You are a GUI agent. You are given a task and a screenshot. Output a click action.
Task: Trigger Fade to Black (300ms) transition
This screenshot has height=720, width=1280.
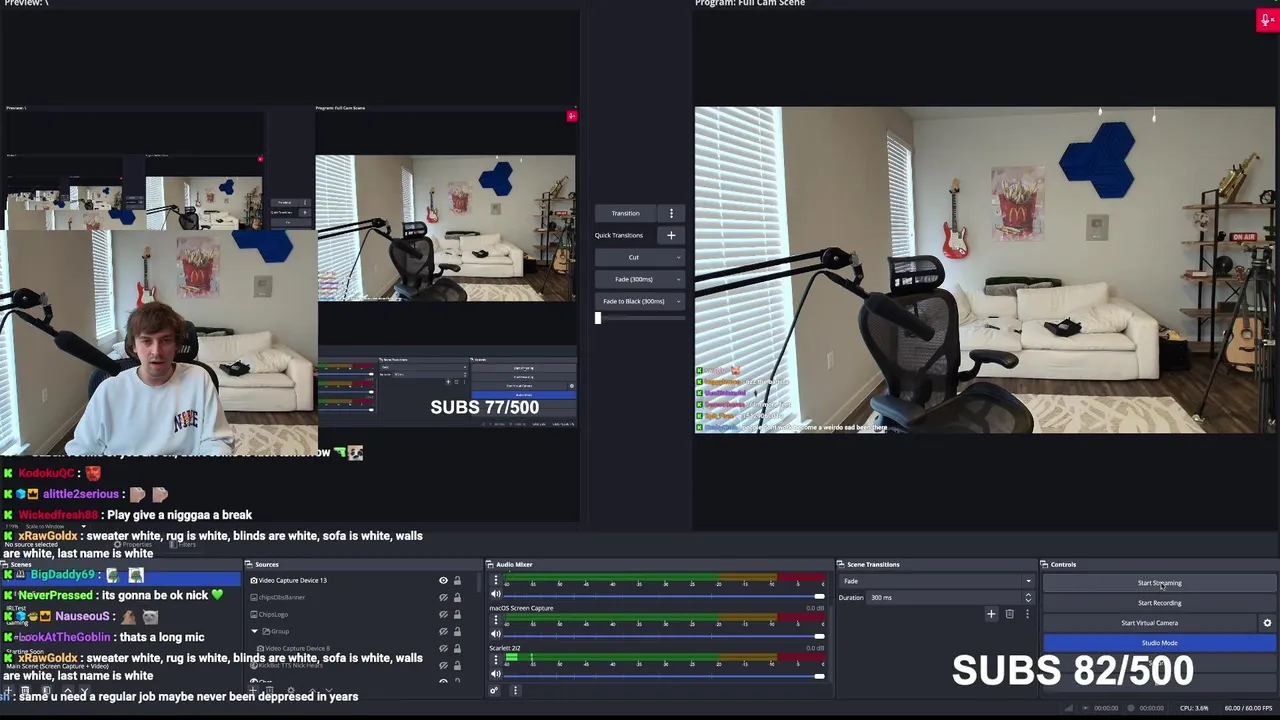634,301
